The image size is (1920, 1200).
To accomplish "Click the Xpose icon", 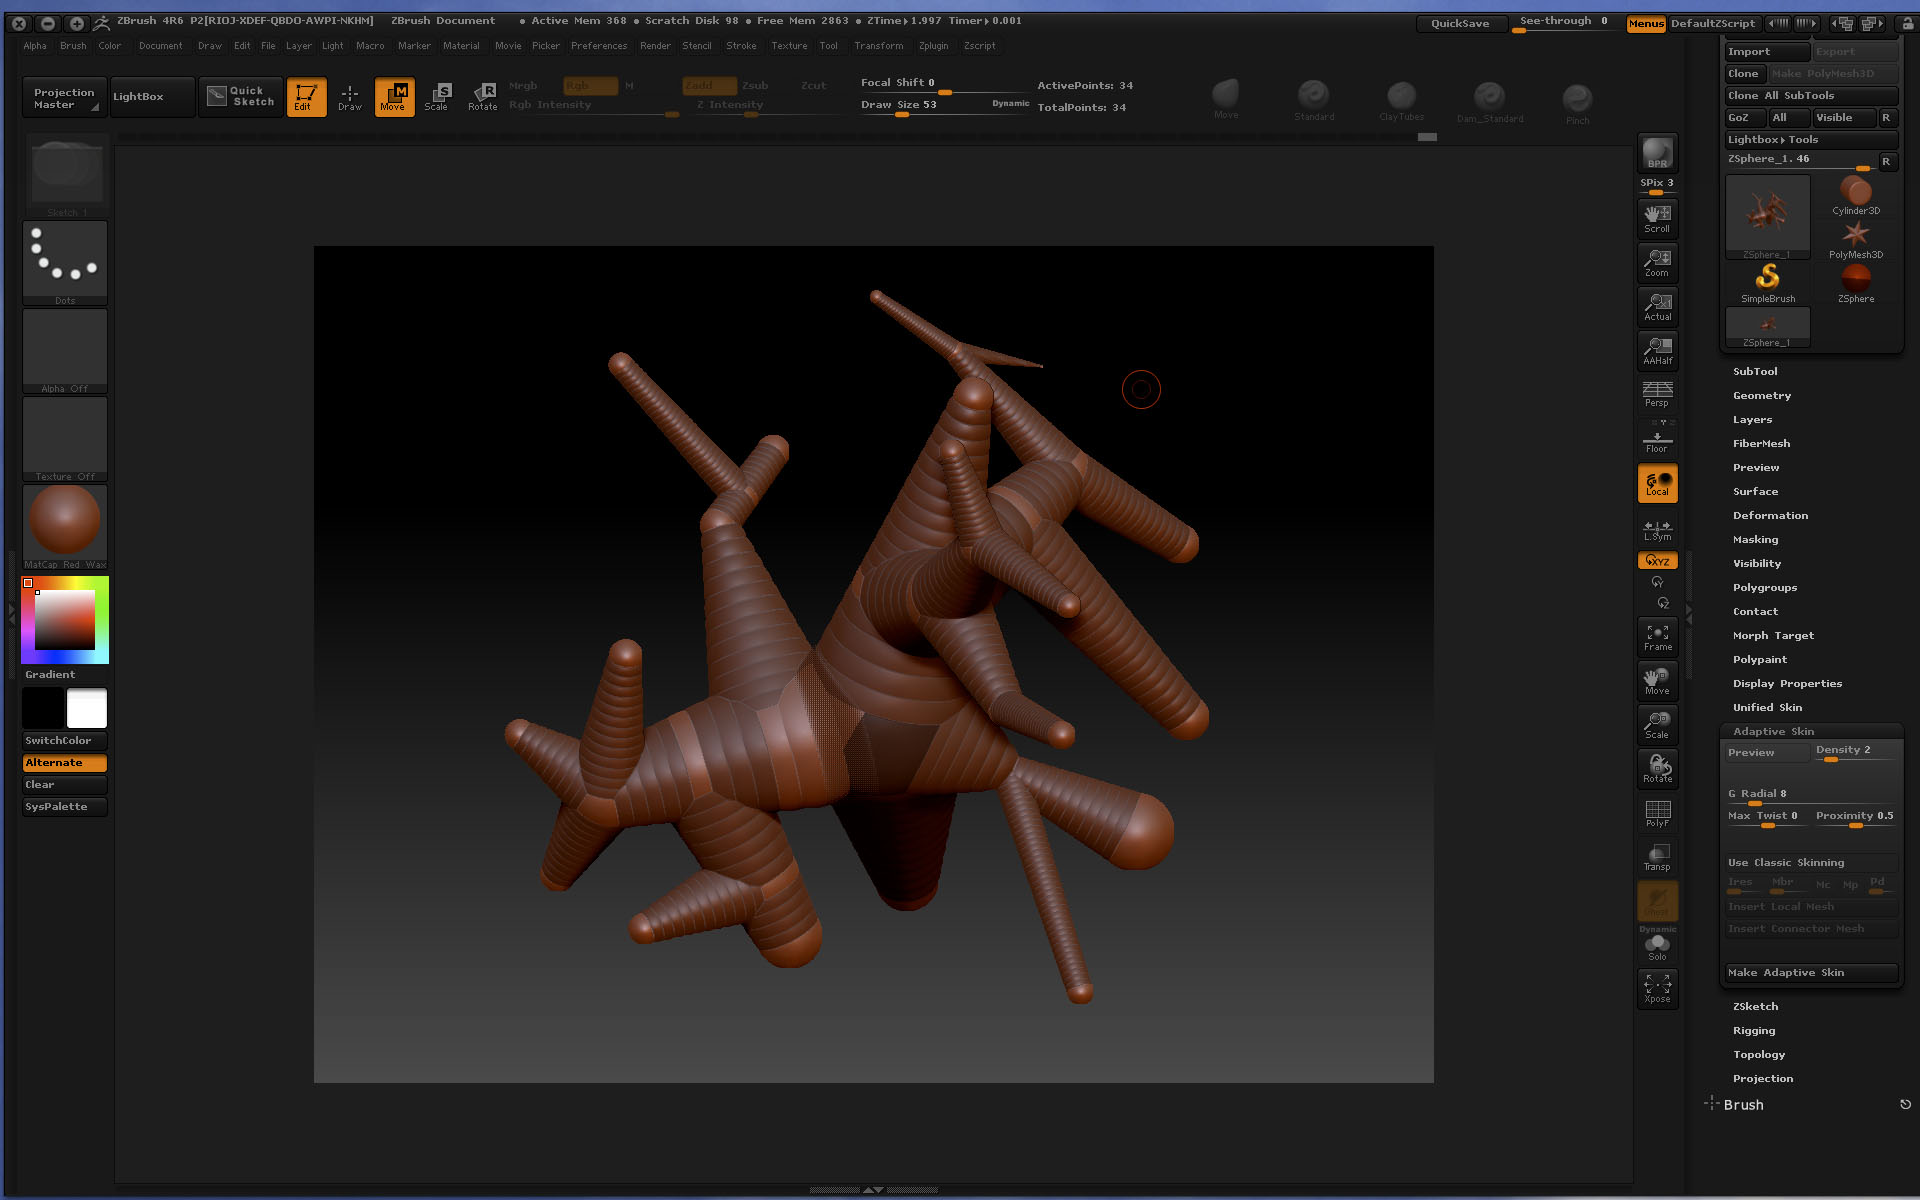I will click(1657, 988).
